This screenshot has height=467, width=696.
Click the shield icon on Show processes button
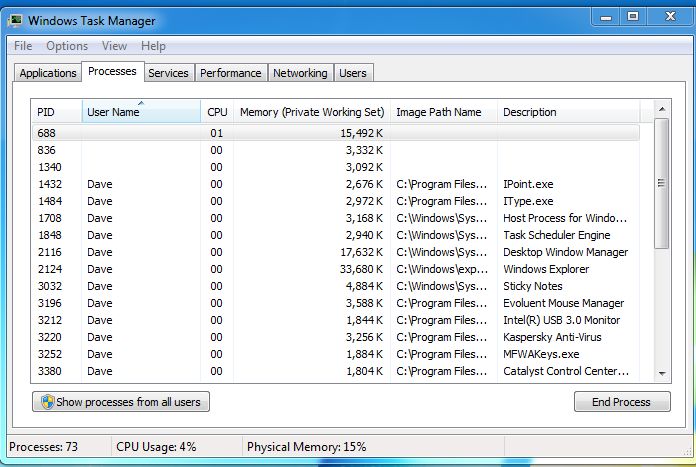(x=47, y=402)
